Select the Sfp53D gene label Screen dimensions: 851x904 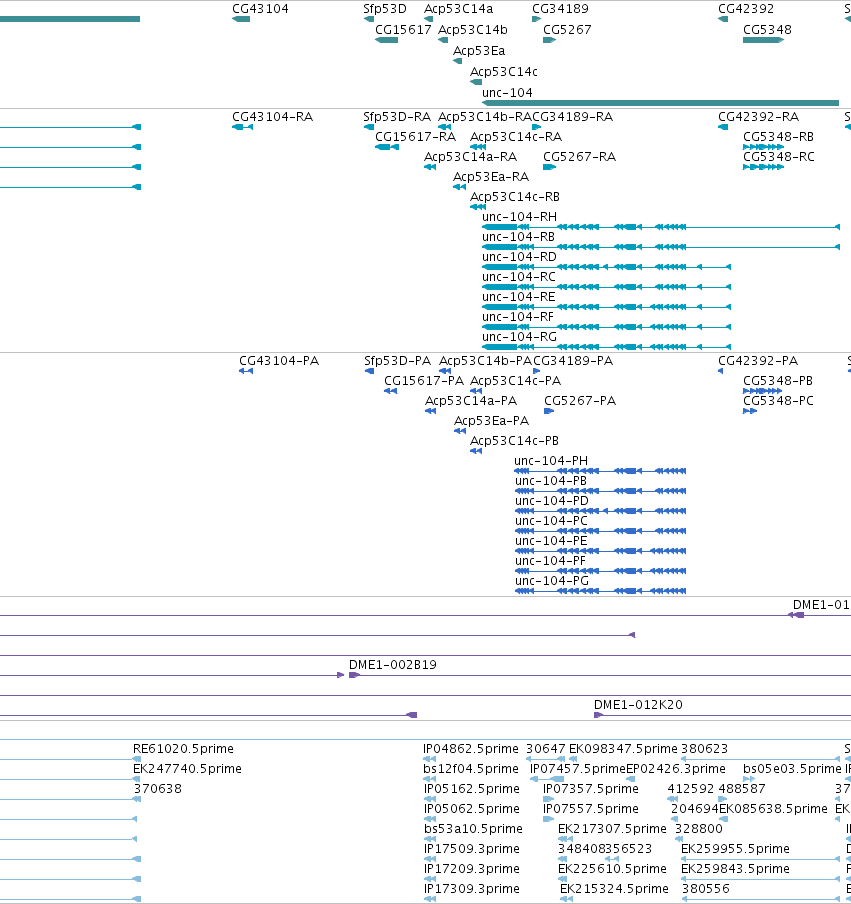pos(385,9)
